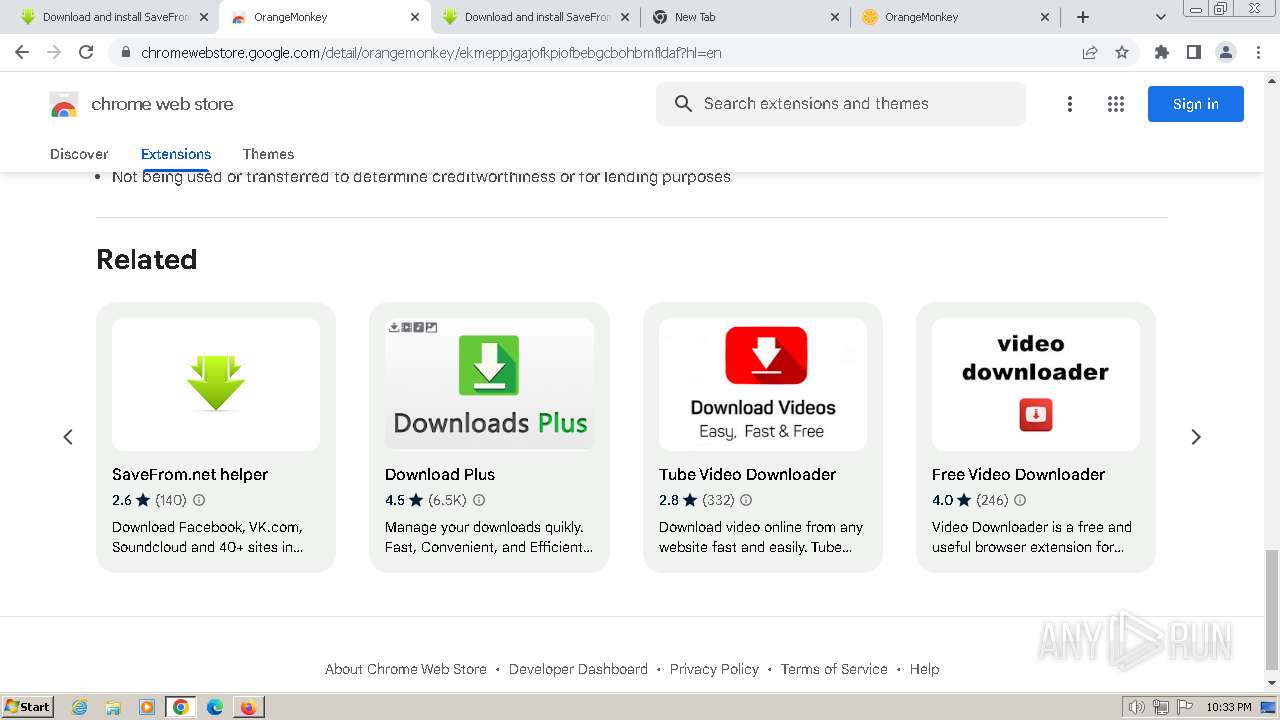Click the volume icon in system tray
Screen dimensions: 1280x720
click(x=1137, y=707)
